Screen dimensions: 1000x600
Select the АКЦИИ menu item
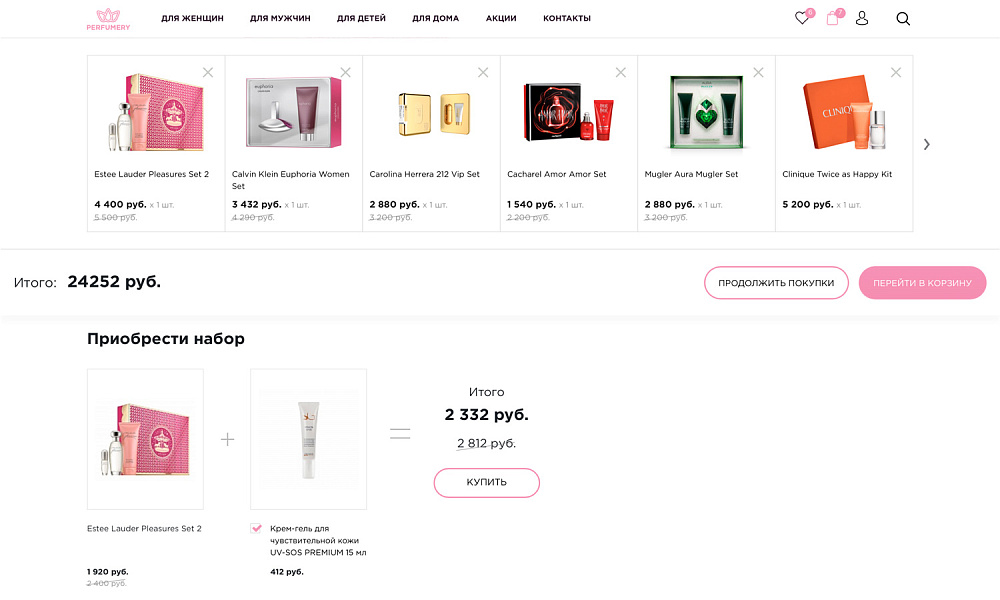[501, 18]
